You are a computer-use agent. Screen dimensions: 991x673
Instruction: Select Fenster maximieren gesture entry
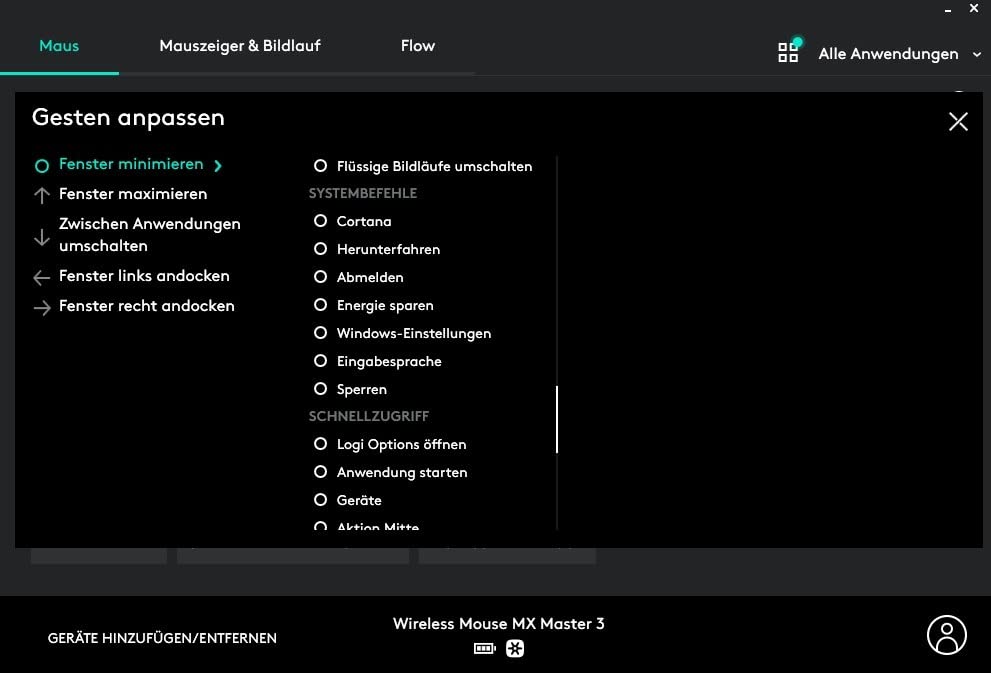[133, 194]
